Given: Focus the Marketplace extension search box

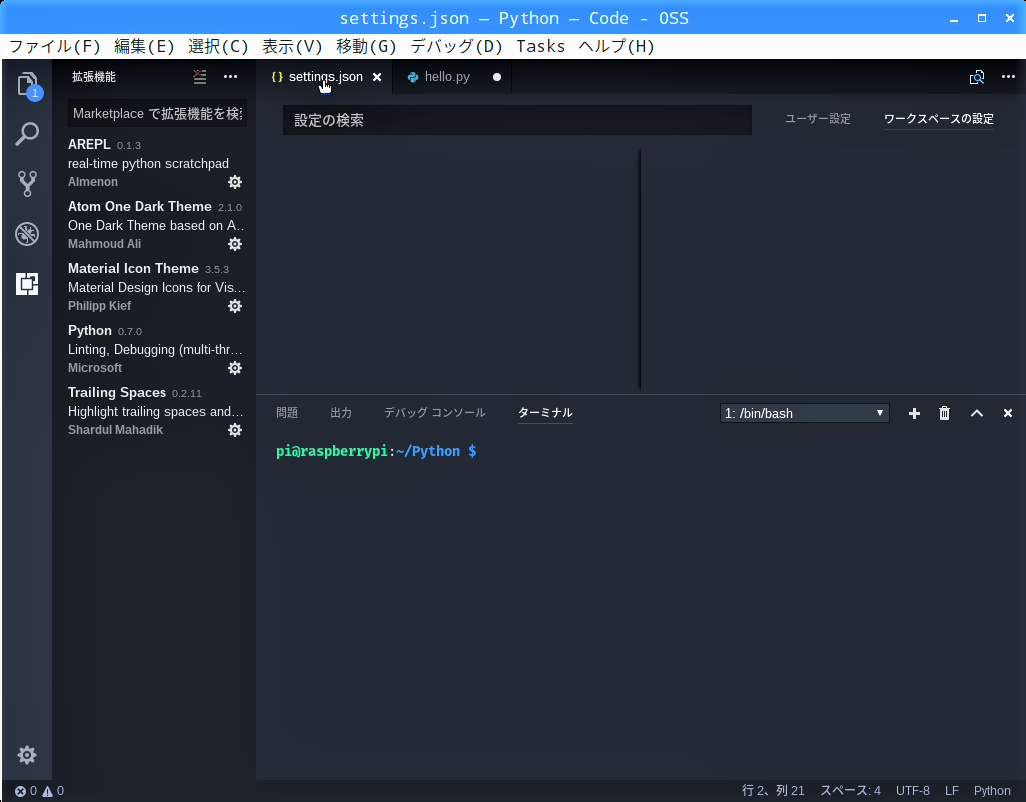Looking at the screenshot, I should (157, 114).
